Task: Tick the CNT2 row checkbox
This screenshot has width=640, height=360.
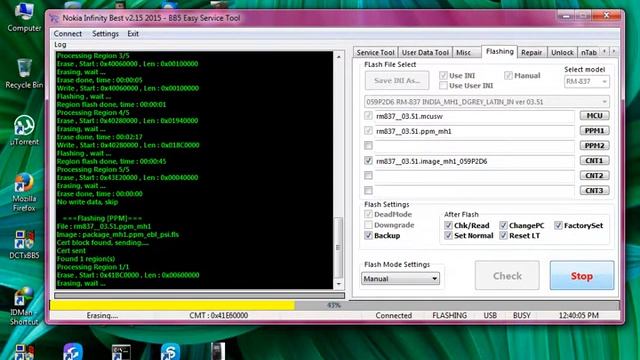Action: [368, 176]
